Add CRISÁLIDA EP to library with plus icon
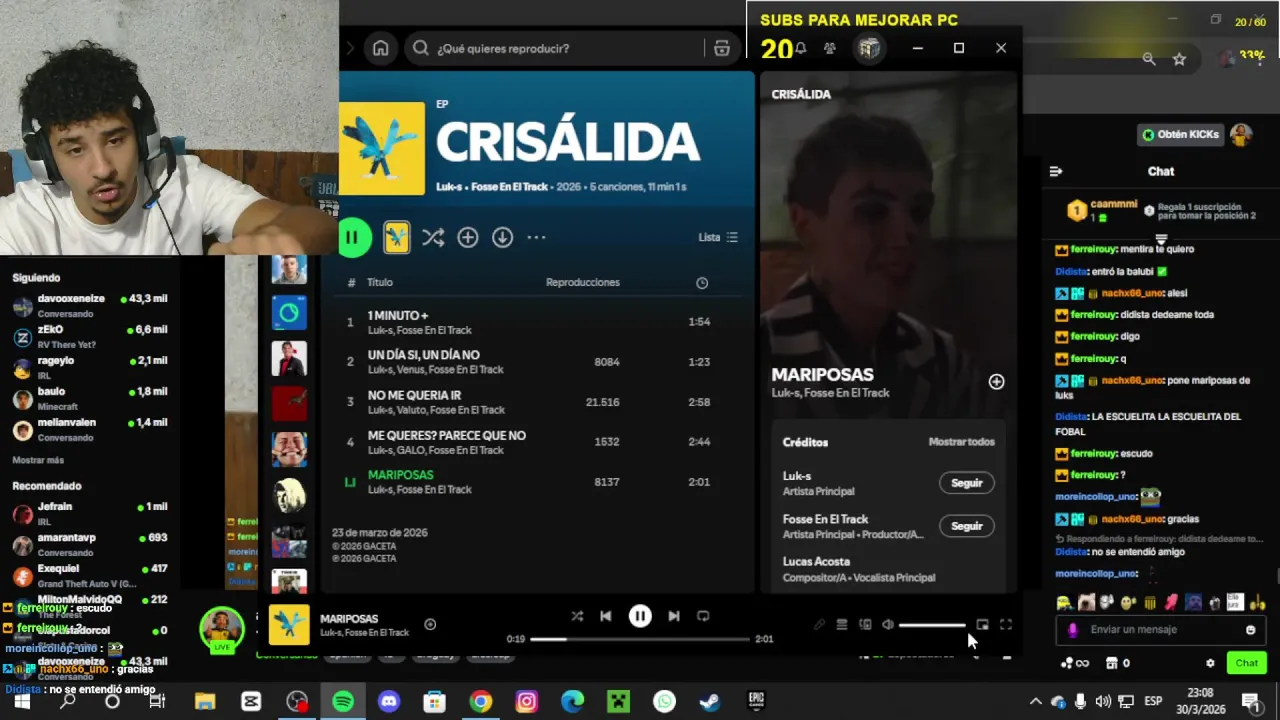Image resolution: width=1280 pixels, height=720 pixels. (467, 237)
